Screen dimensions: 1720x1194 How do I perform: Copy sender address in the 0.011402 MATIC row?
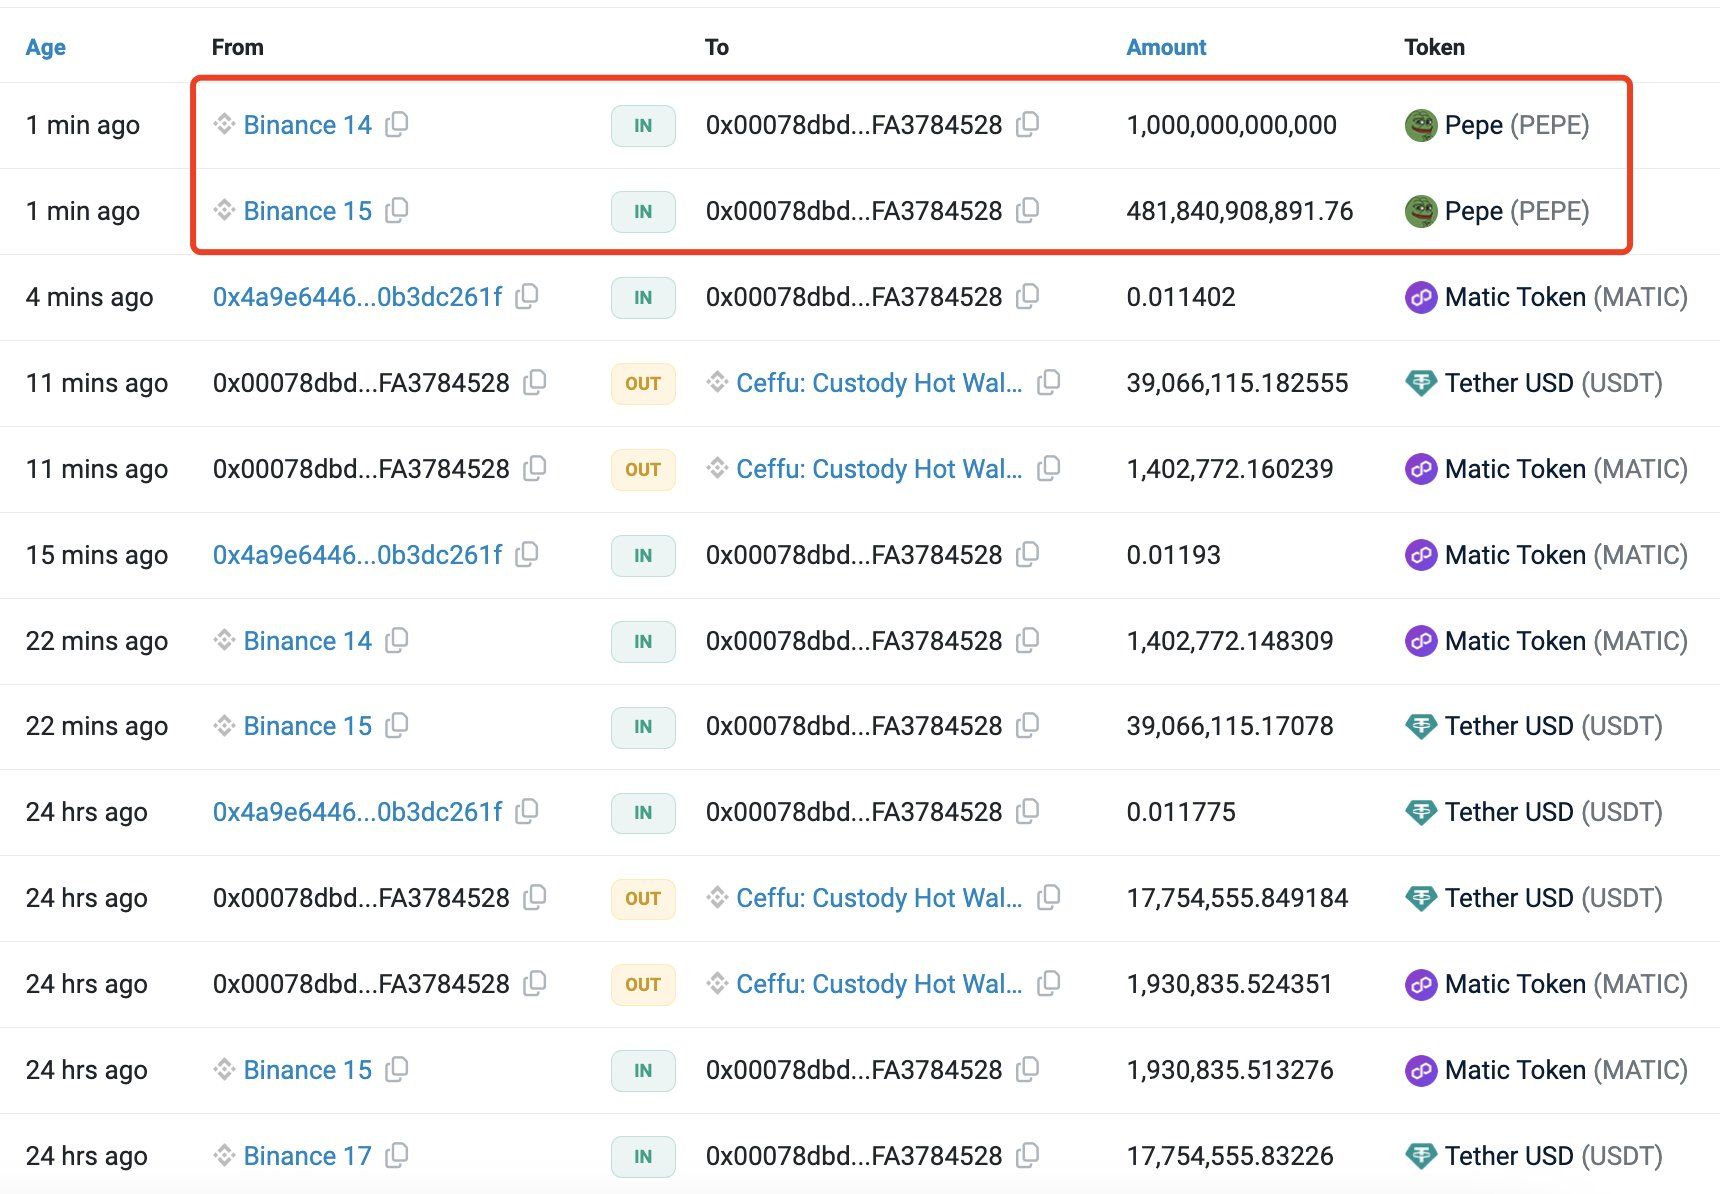(527, 296)
